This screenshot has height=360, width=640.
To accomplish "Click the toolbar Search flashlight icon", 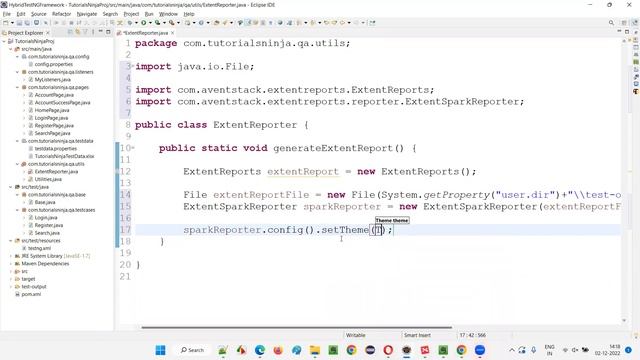I will coord(225,23).
